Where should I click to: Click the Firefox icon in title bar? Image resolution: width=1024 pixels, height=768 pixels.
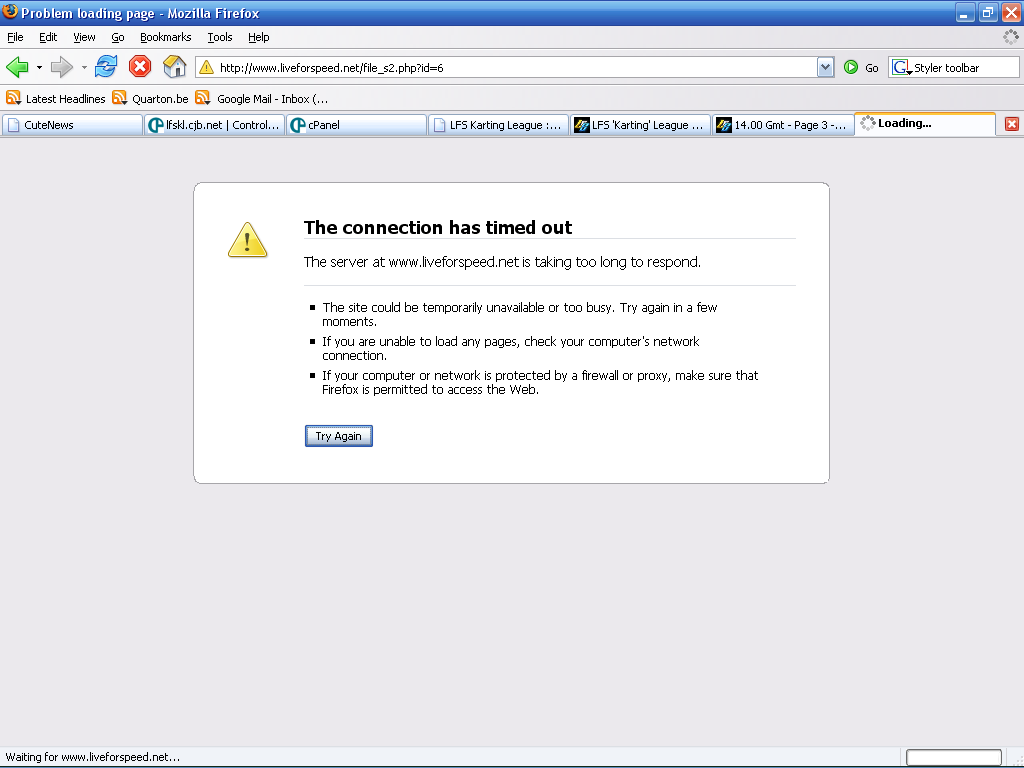[x=10, y=12]
